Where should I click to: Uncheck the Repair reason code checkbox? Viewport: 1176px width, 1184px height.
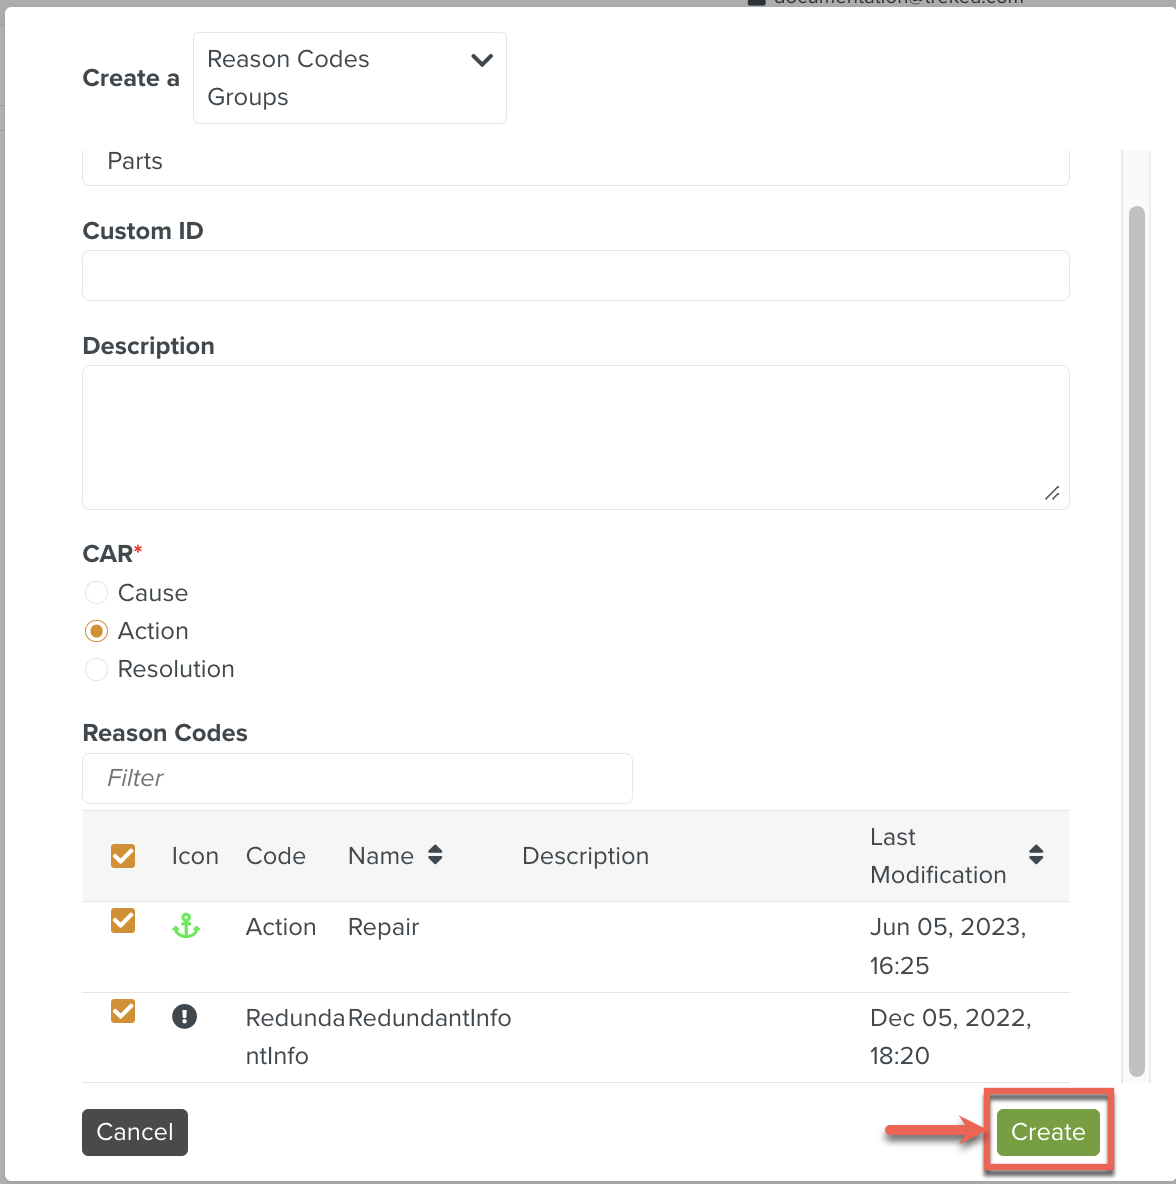click(x=123, y=920)
